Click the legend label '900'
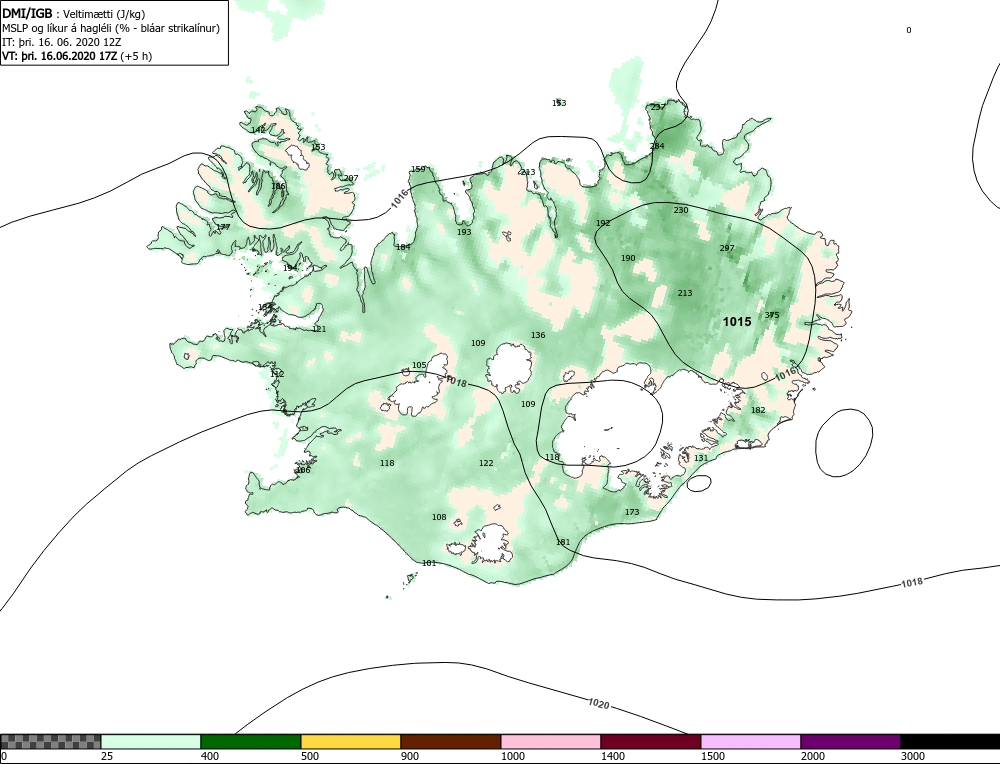Image resolution: width=1000 pixels, height=764 pixels. coord(409,756)
